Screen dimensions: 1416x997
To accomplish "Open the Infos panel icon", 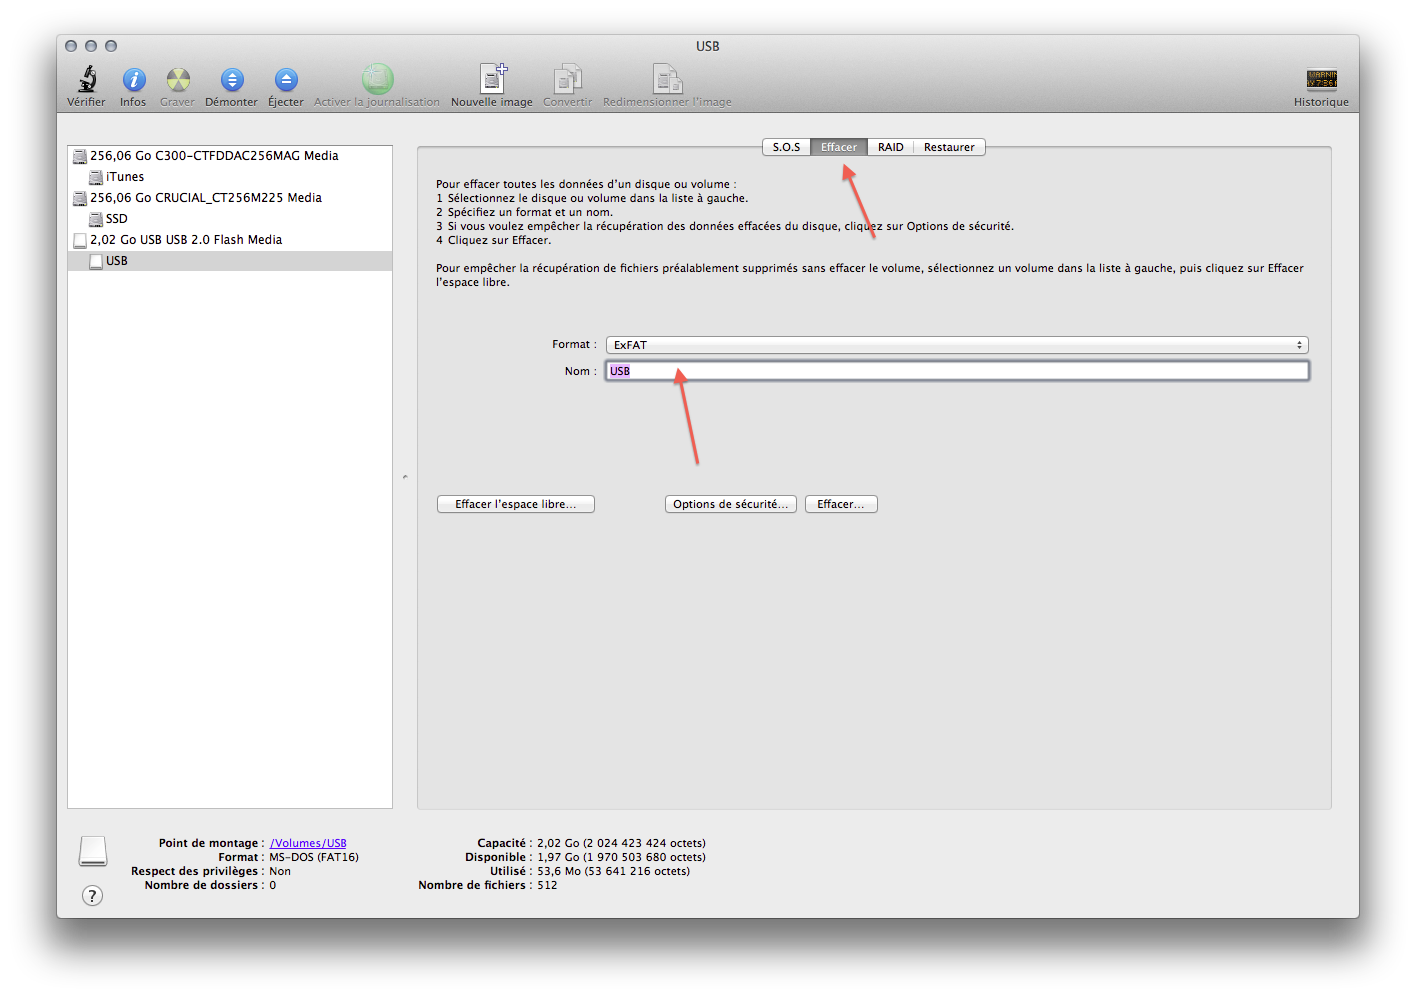I will [133, 80].
